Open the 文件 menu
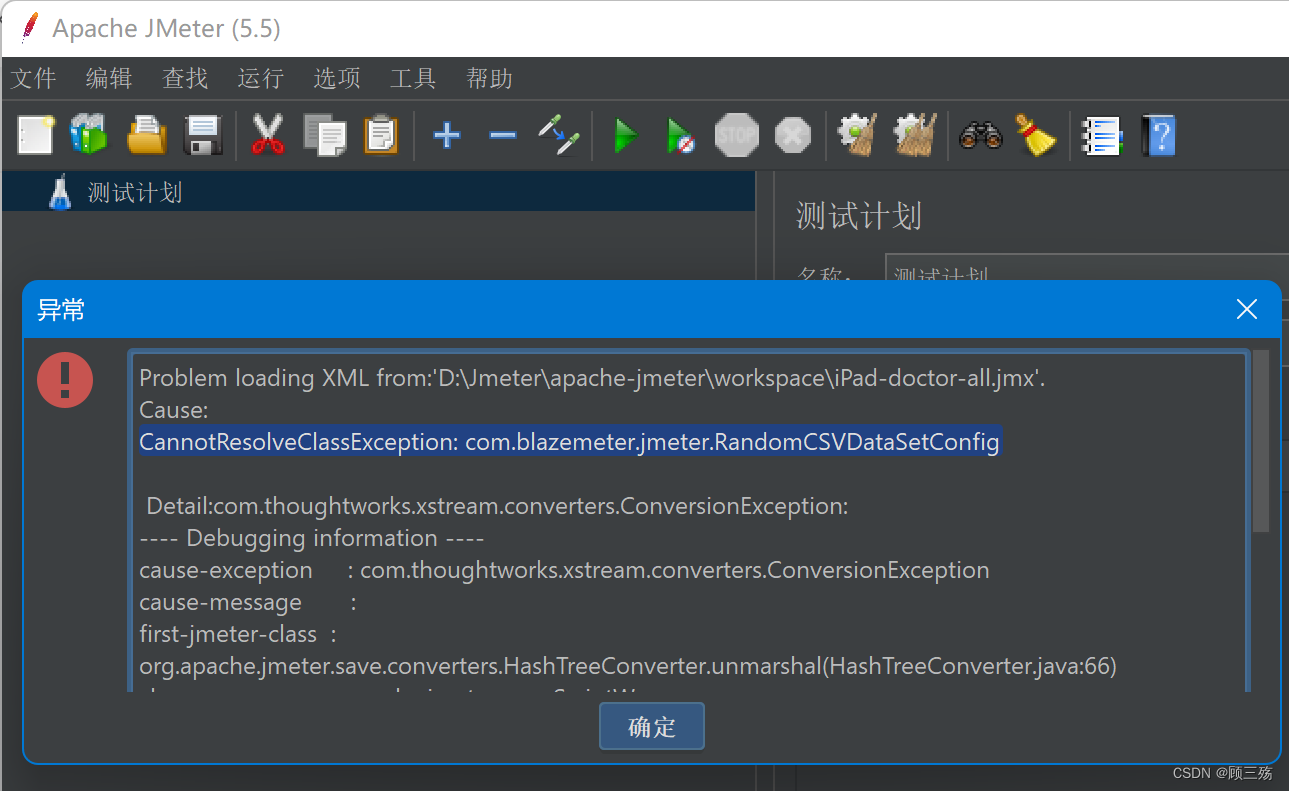1289x791 pixels. click(33, 78)
